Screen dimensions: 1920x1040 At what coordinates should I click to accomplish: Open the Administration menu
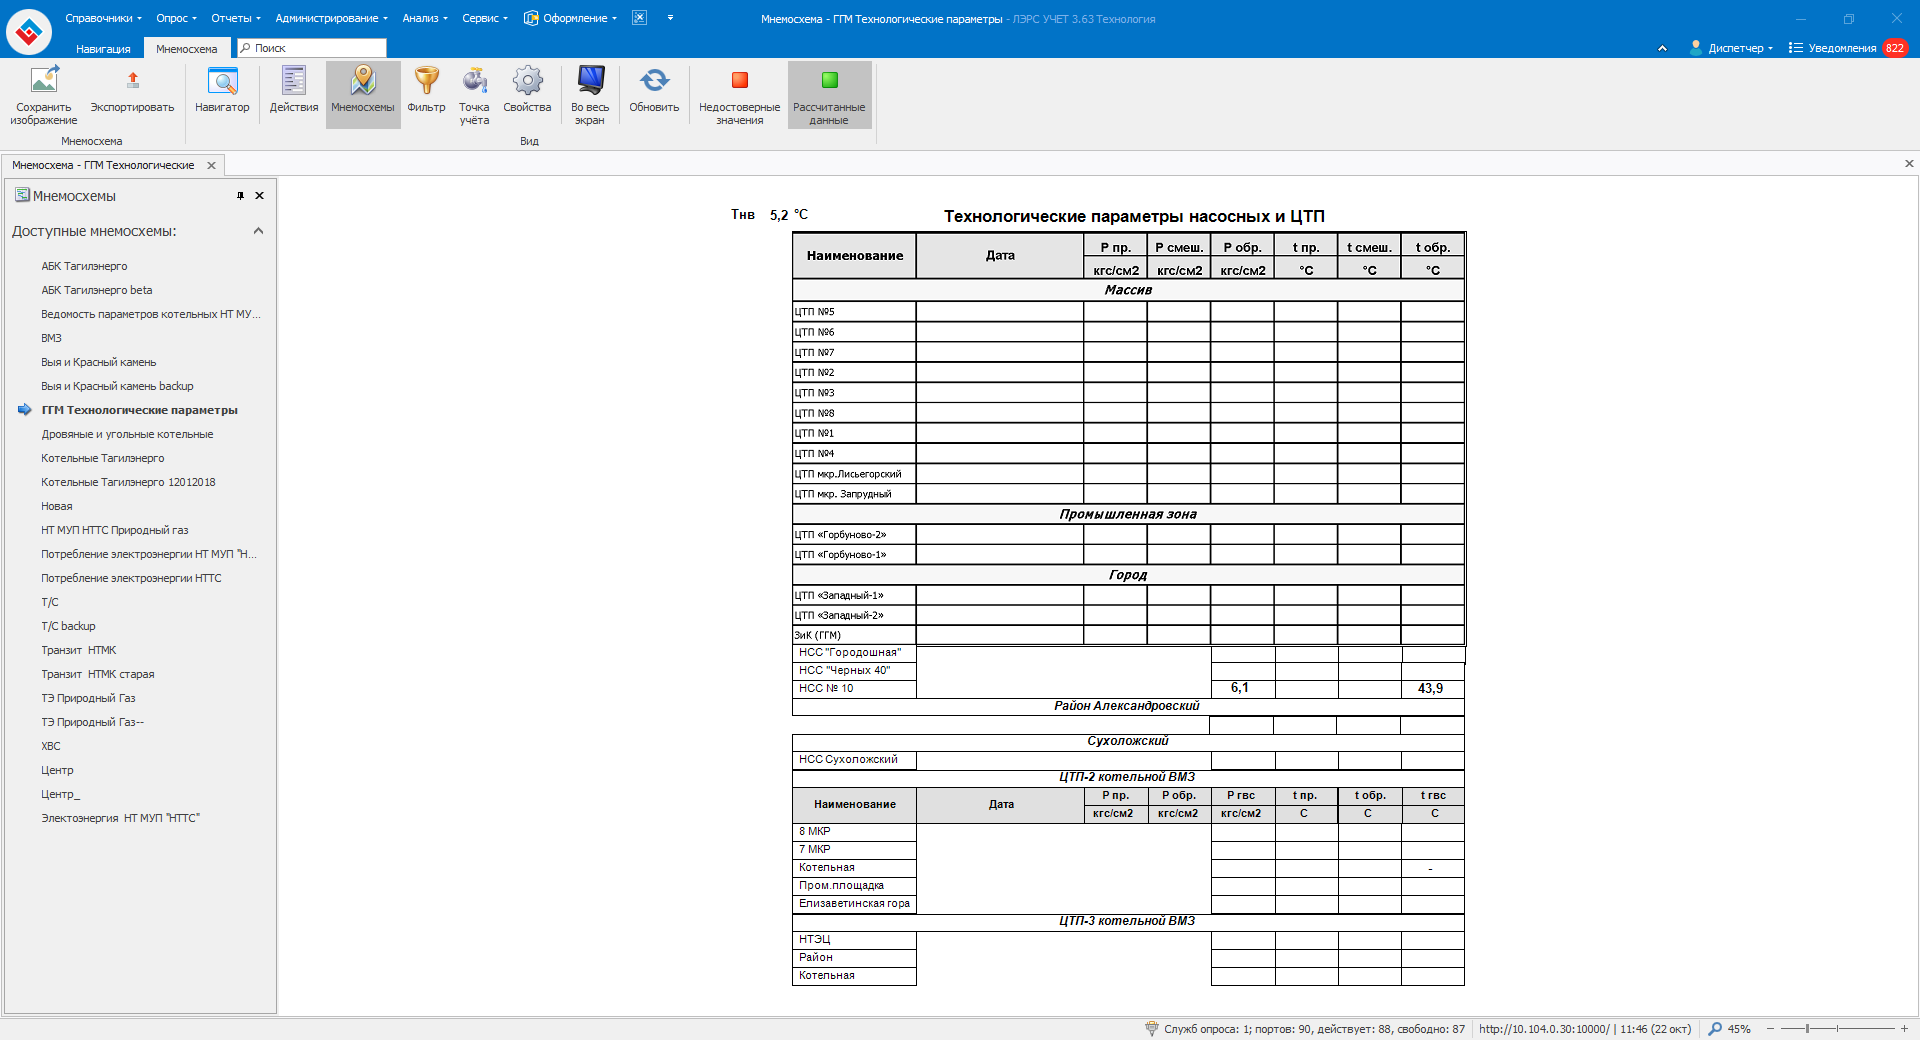point(331,18)
